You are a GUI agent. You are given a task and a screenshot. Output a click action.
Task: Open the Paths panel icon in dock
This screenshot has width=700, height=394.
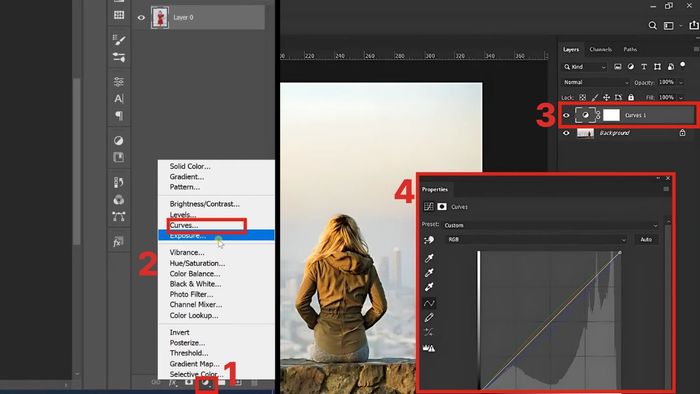point(119,216)
